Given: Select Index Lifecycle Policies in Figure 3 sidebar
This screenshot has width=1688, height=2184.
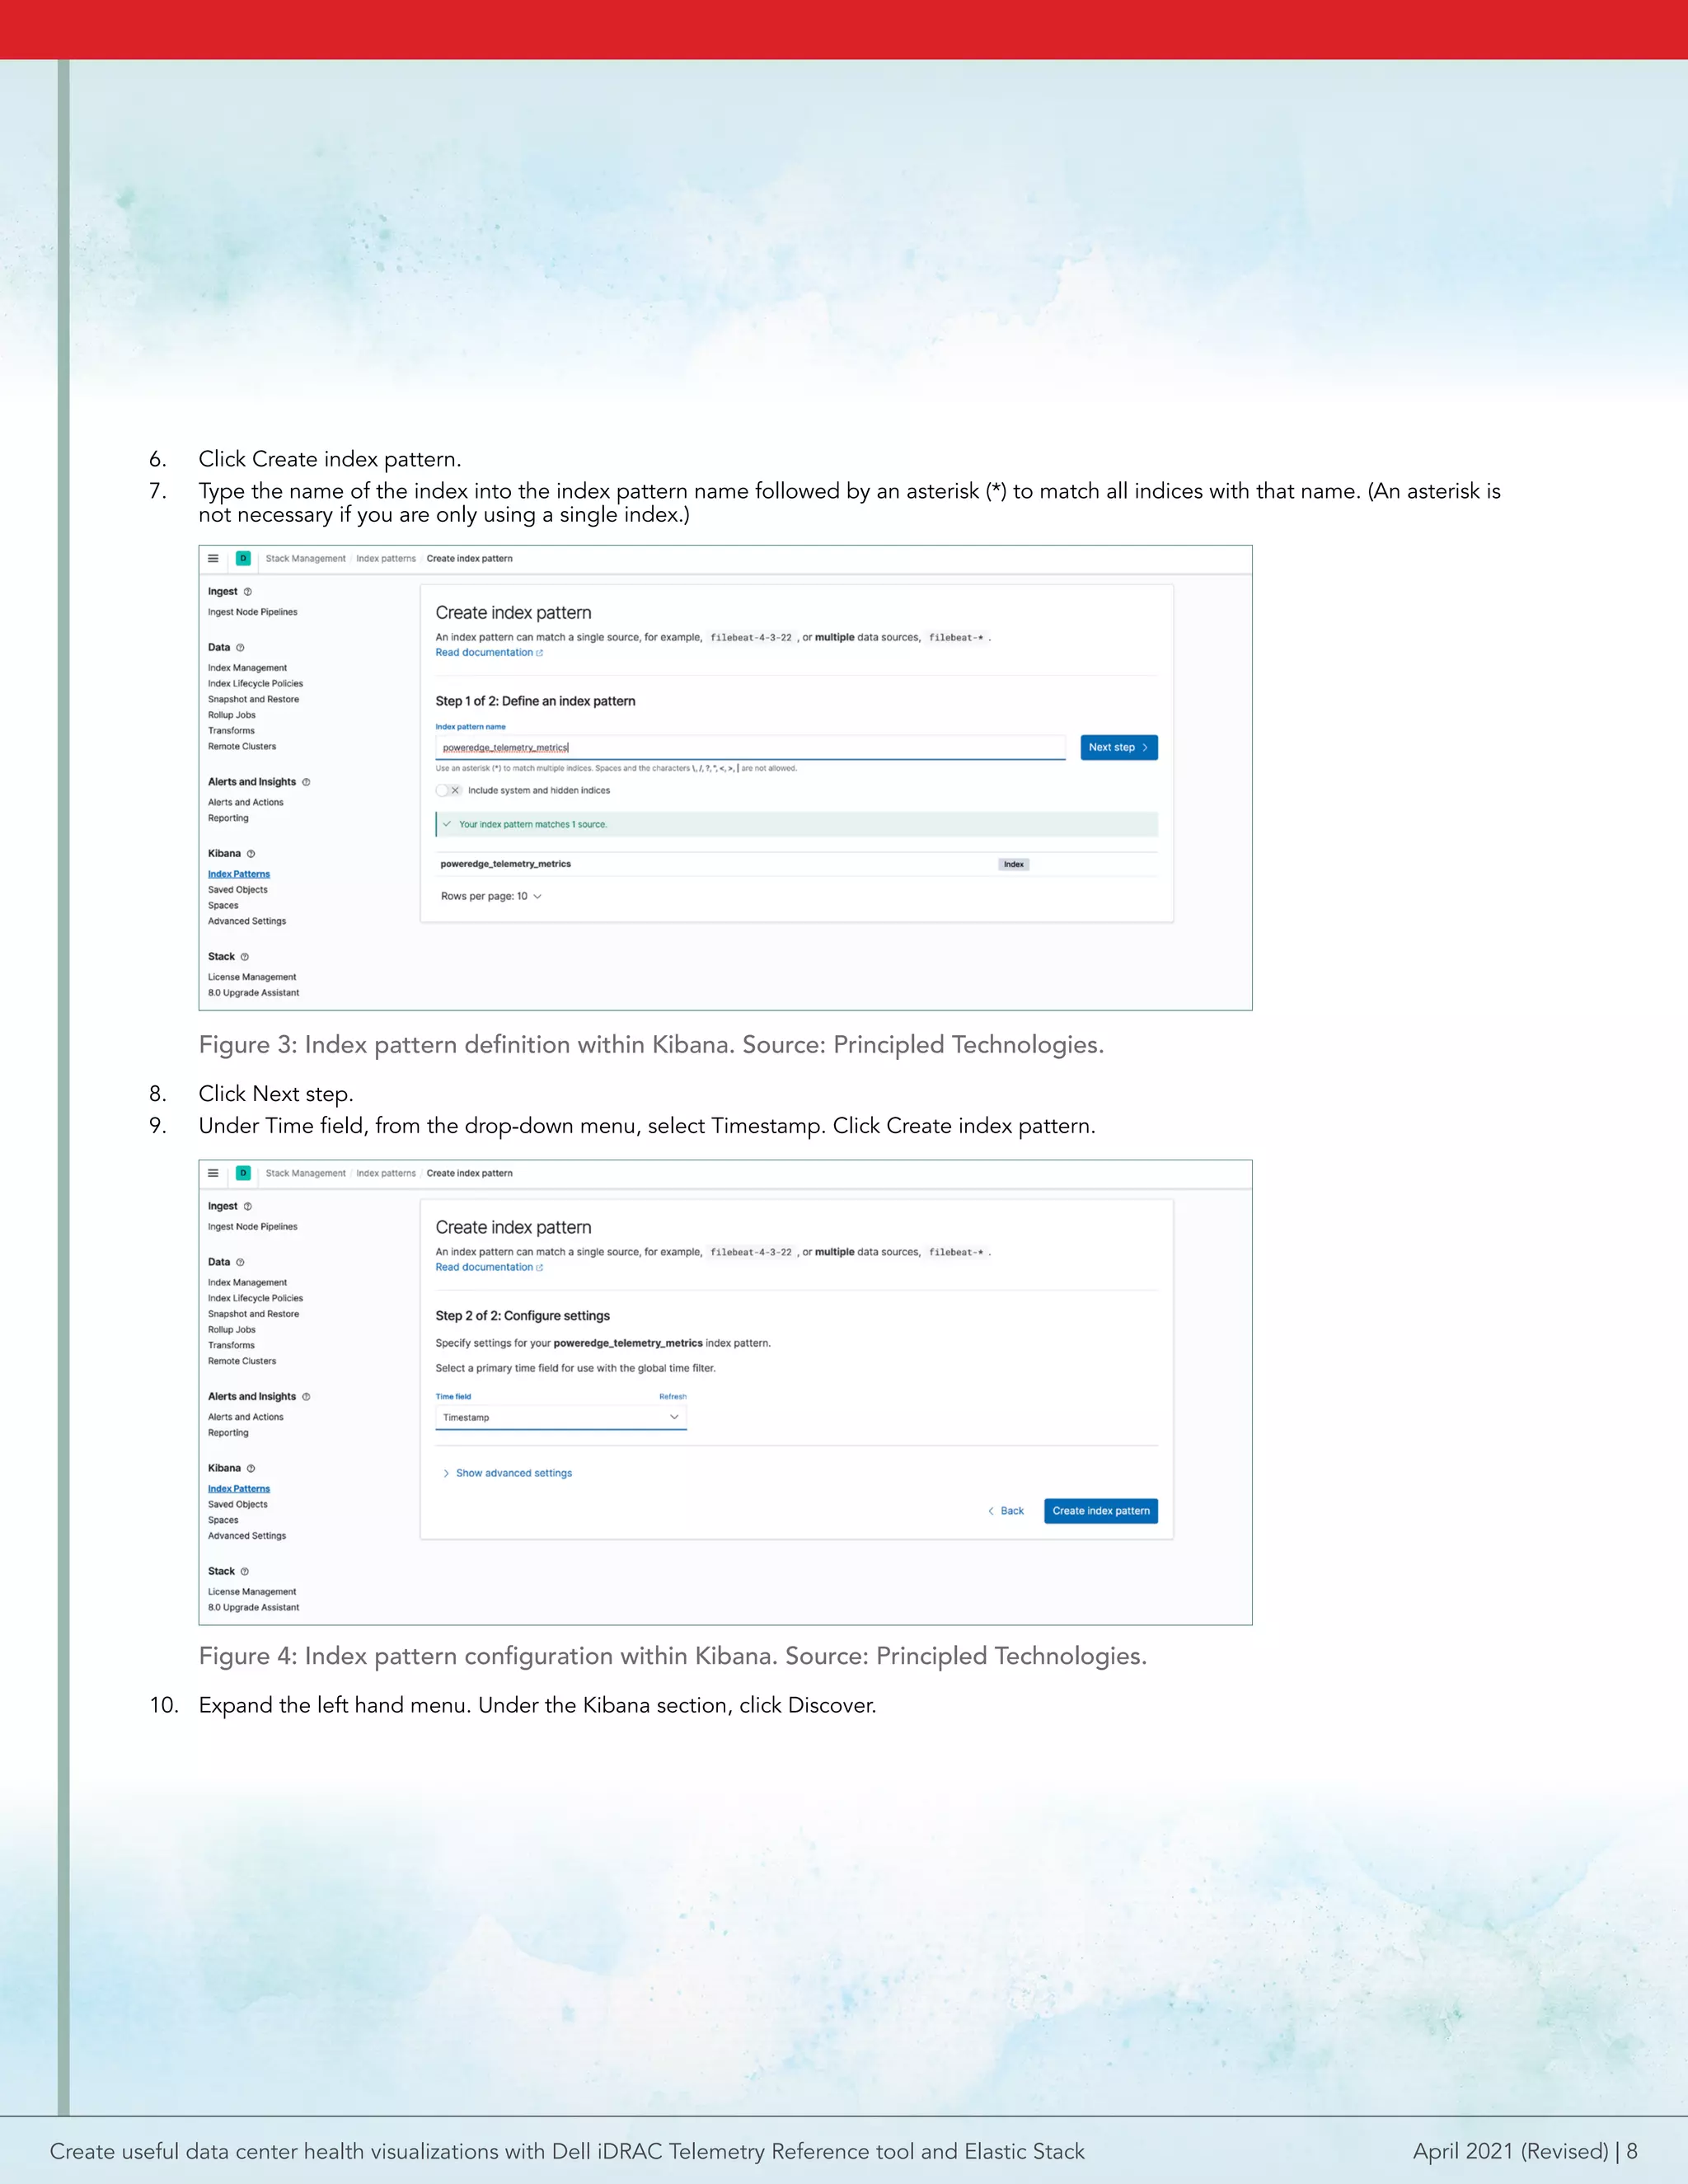Looking at the screenshot, I should (255, 684).
